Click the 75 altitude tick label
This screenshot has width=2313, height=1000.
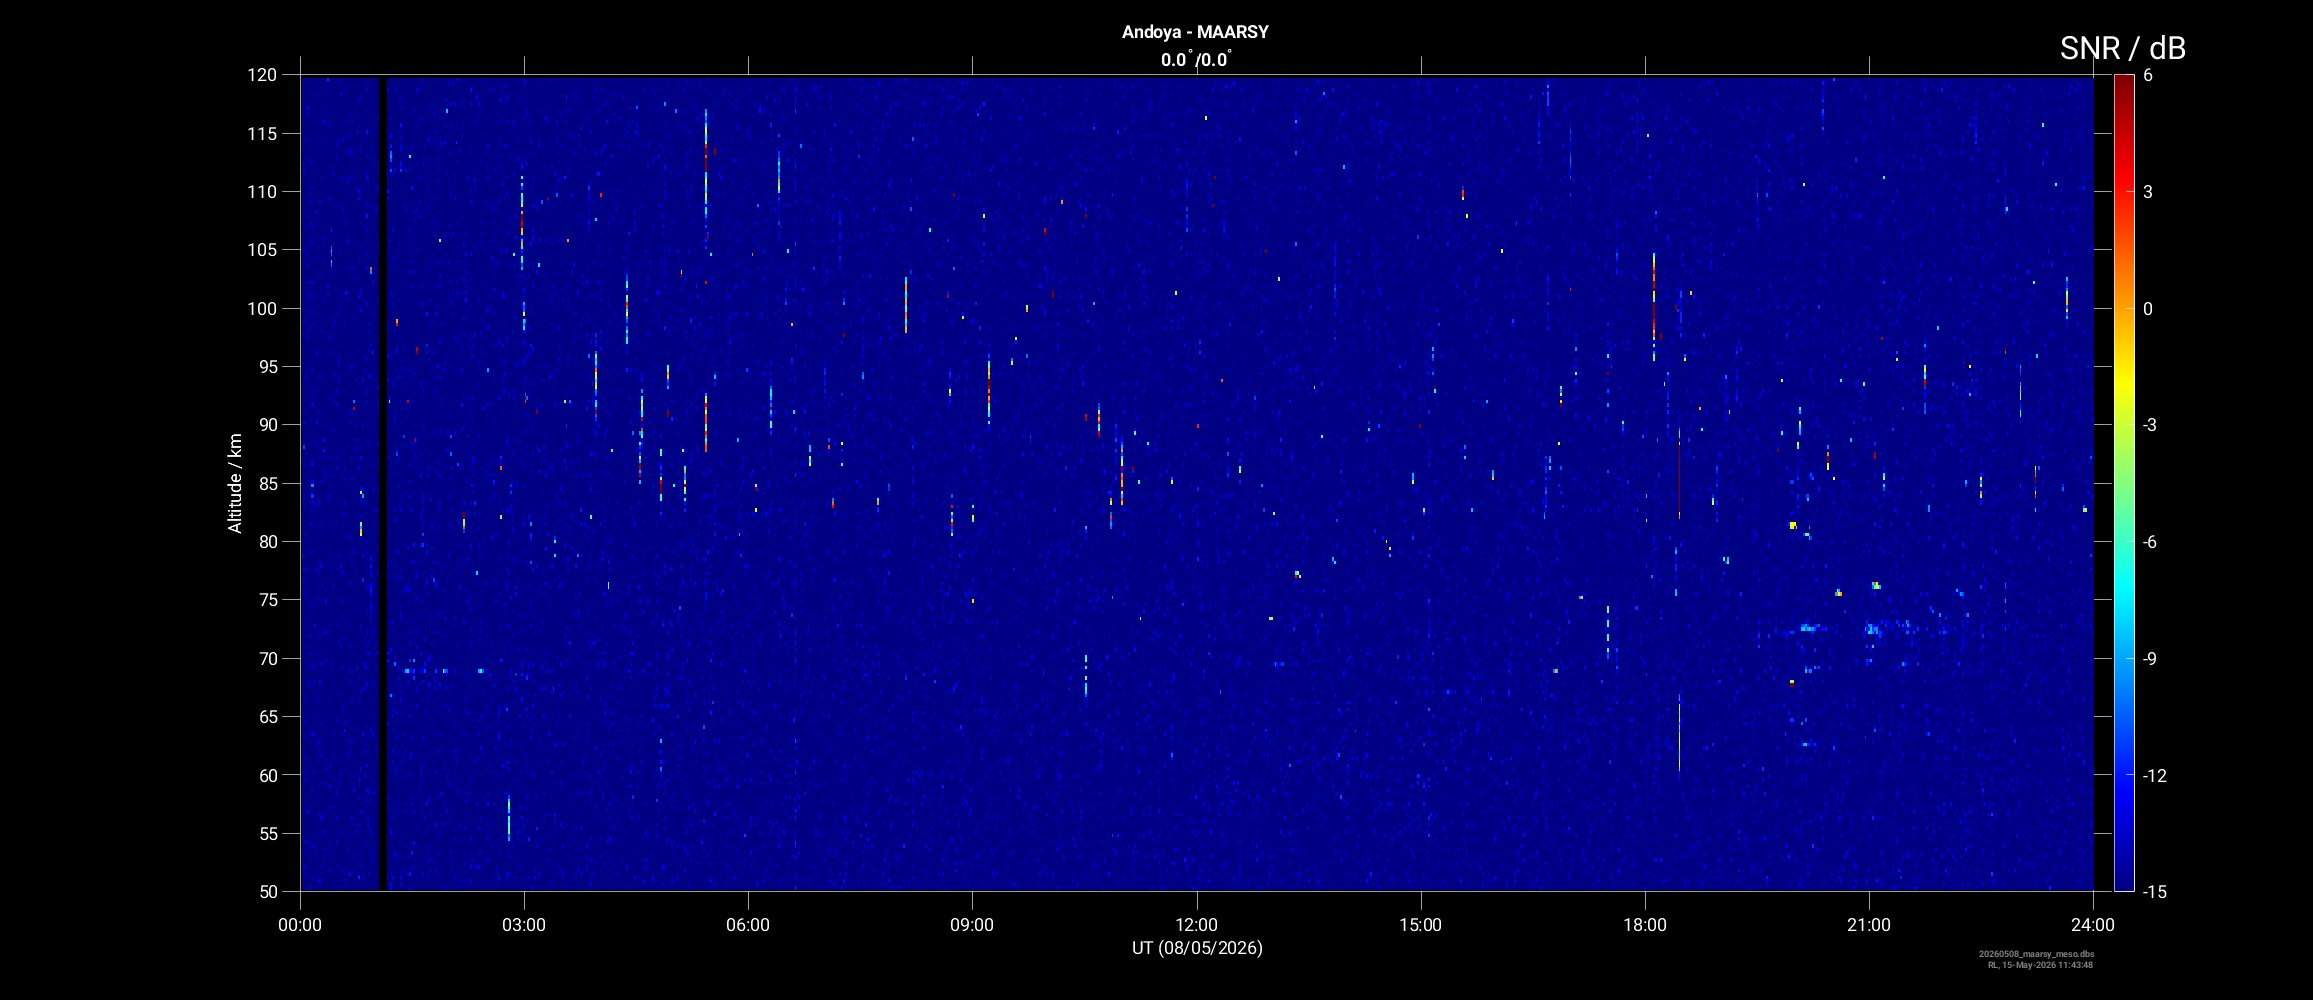click(x=267, y=600)
